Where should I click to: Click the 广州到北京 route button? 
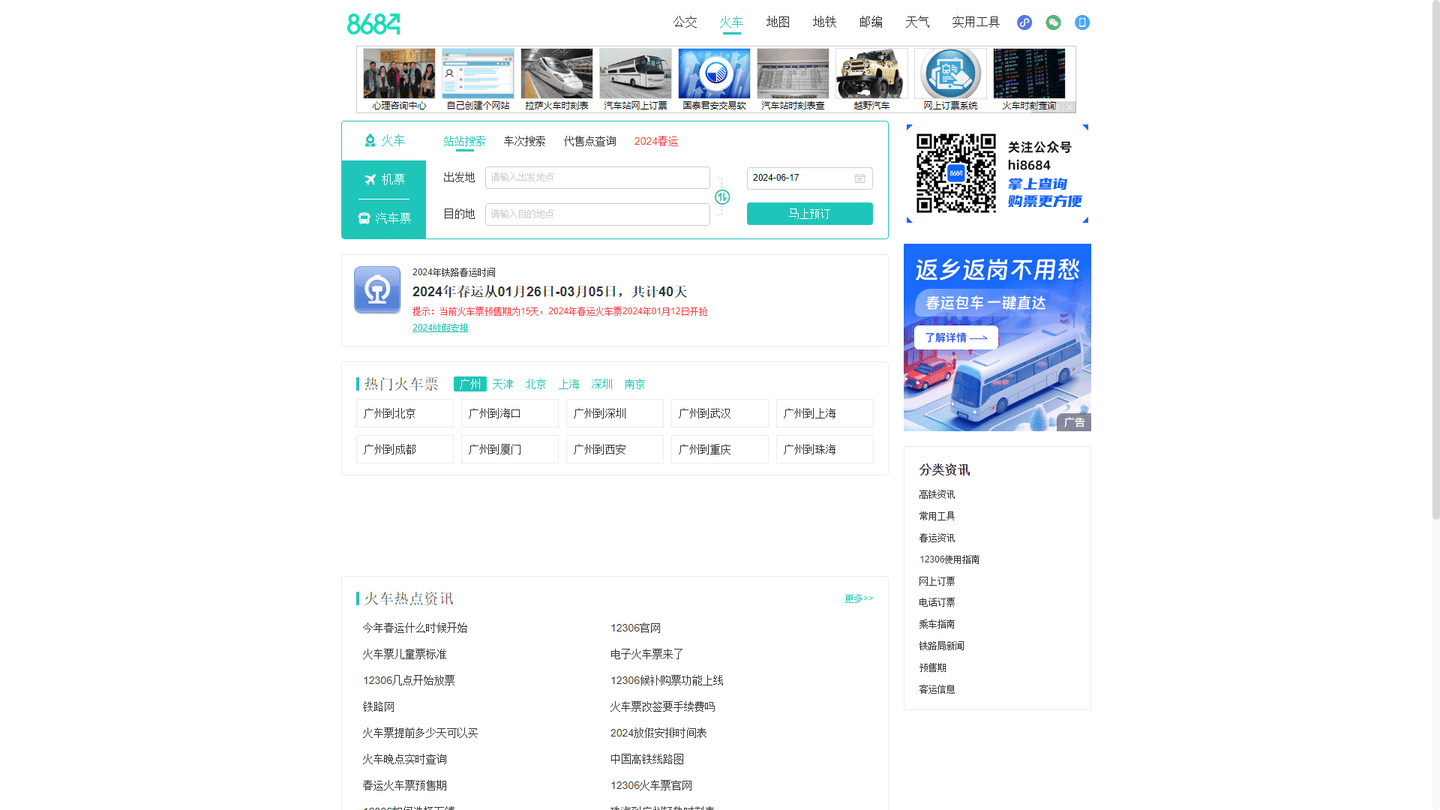click(405, 413)
